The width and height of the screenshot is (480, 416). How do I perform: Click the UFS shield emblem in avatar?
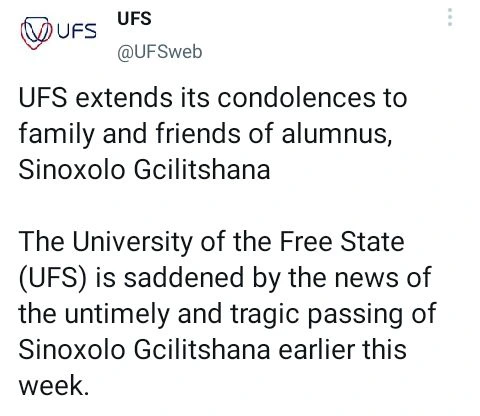(36, 33)
